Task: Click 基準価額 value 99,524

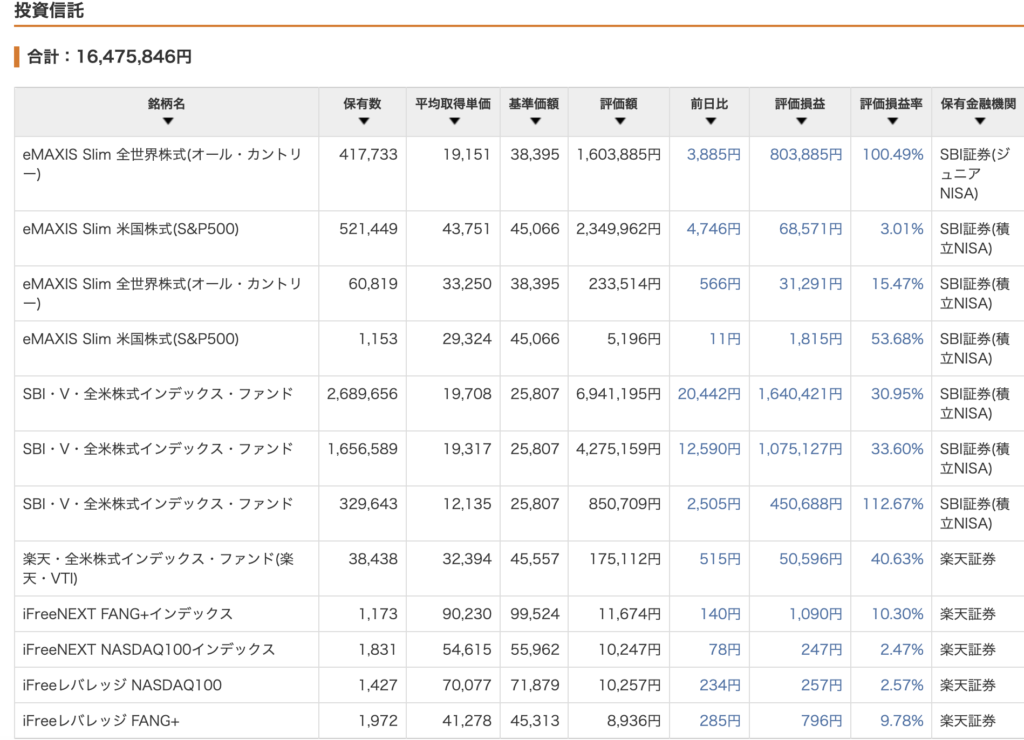Action: [535, 614]
